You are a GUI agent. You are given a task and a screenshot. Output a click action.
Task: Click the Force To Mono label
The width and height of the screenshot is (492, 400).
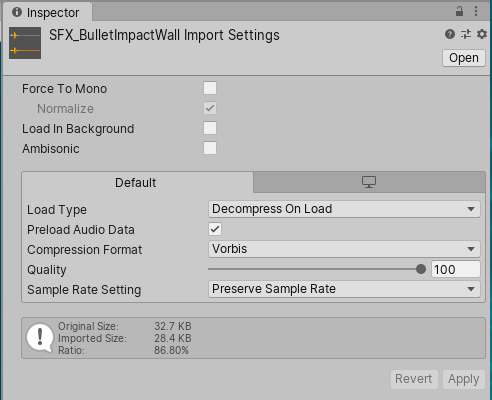(64, 89)
